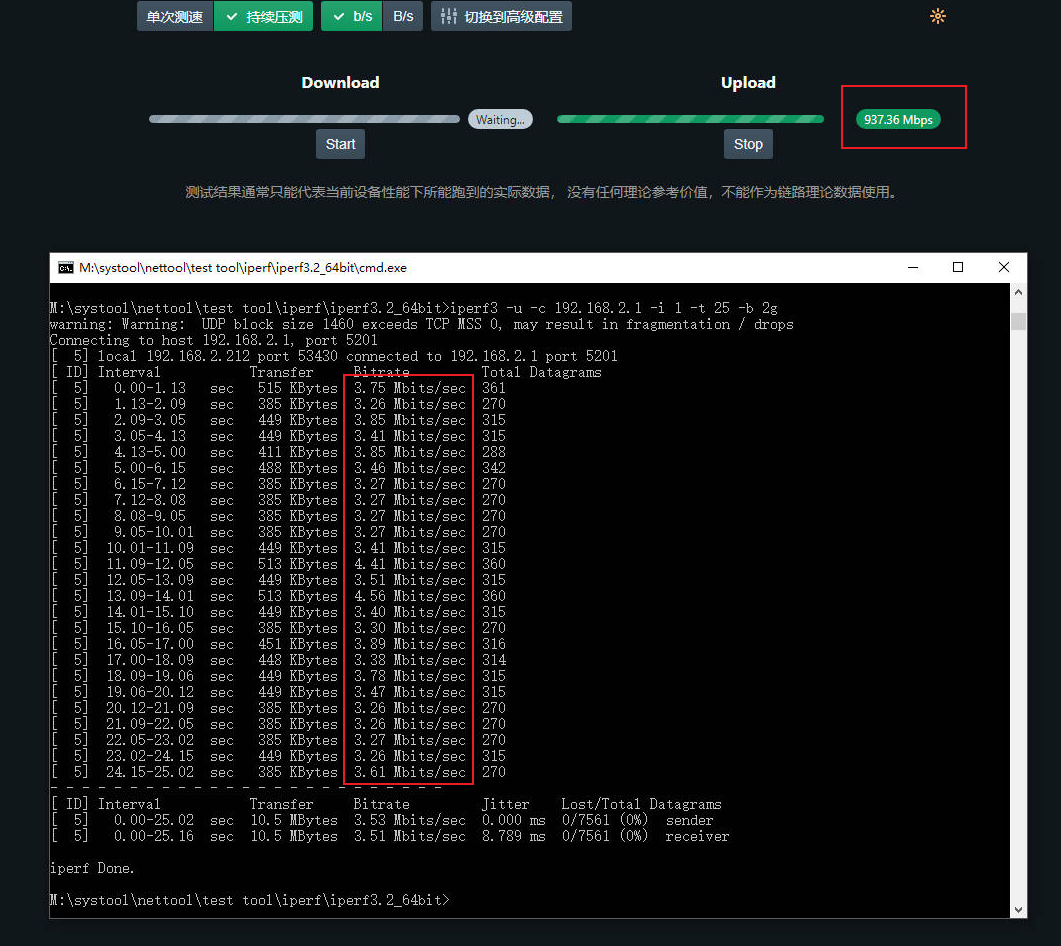Maximize the cmd.exe window
1061x946 pixels.
pos(957,267)
